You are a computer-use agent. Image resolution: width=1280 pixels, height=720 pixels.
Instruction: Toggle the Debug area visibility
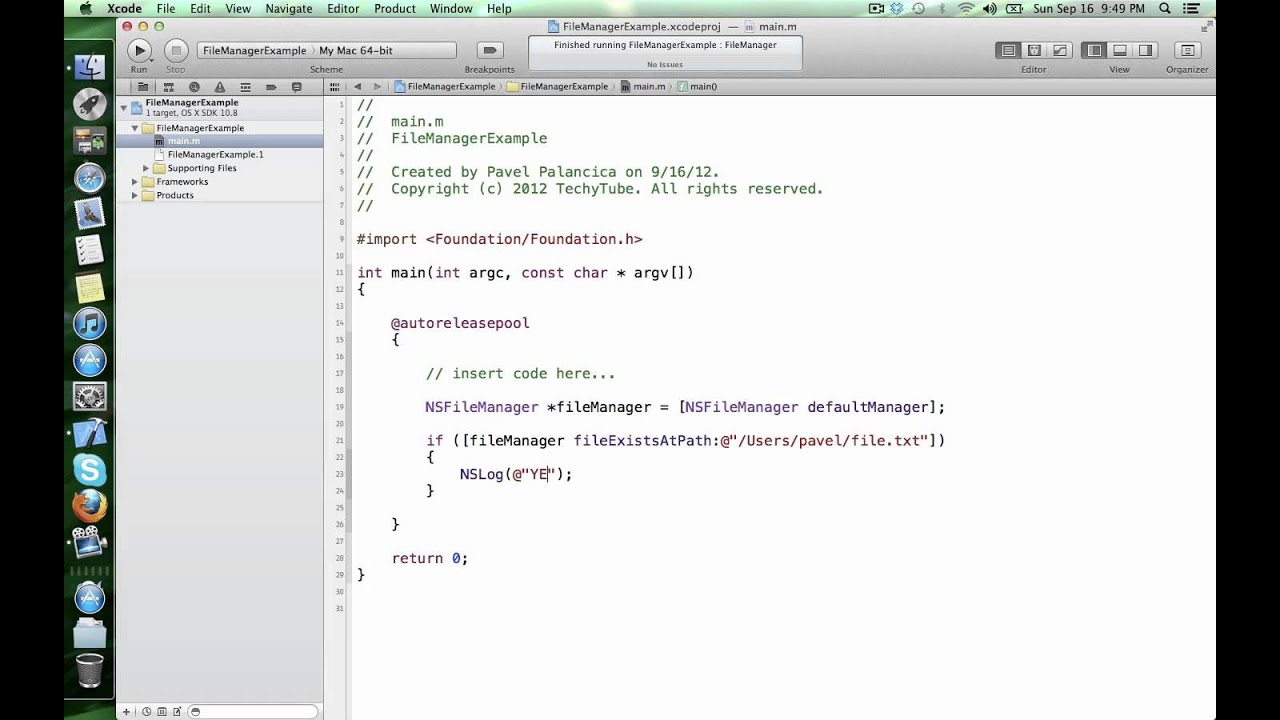point(1120,50)
